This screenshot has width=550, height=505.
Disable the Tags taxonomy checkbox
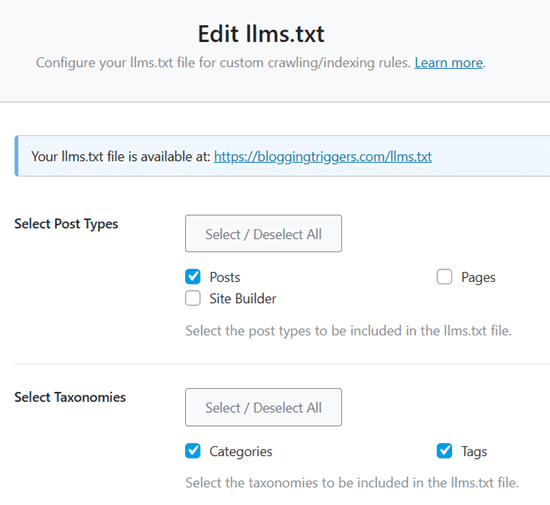pos(444,451)
